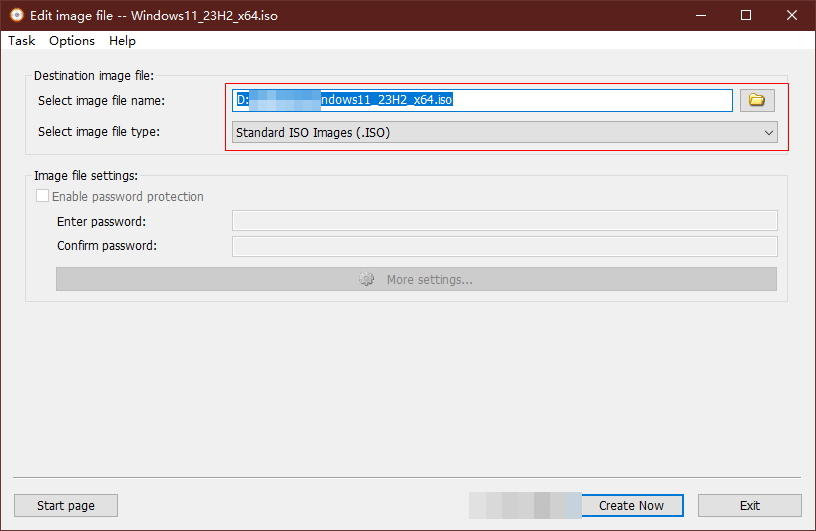
Task: Close the Edit image file window
Action: (x=792, y=15)
